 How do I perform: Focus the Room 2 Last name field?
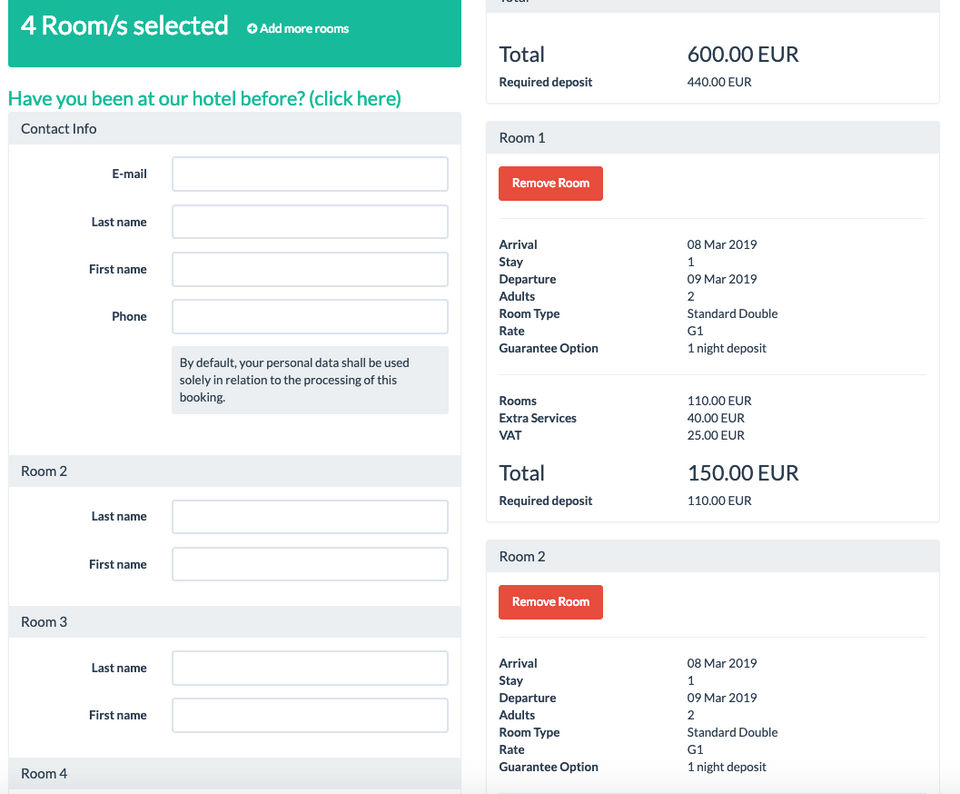(310, 517)
